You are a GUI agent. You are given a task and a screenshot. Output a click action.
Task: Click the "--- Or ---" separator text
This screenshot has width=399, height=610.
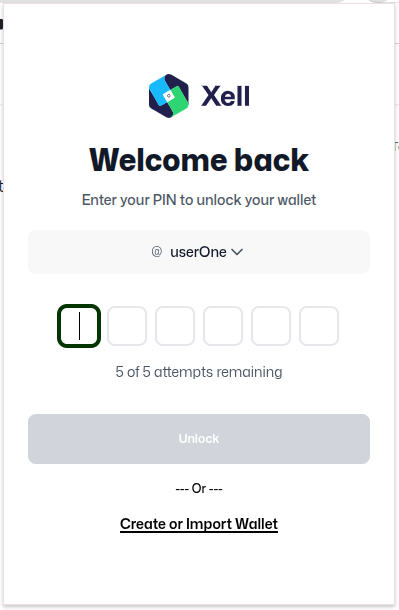tap(199, 488)
